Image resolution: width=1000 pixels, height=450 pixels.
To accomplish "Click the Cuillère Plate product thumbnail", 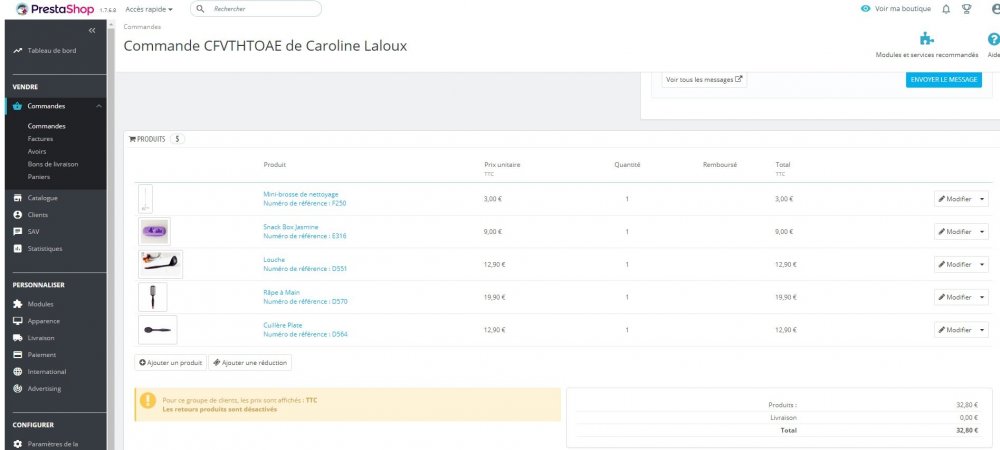I will (157, 330).
